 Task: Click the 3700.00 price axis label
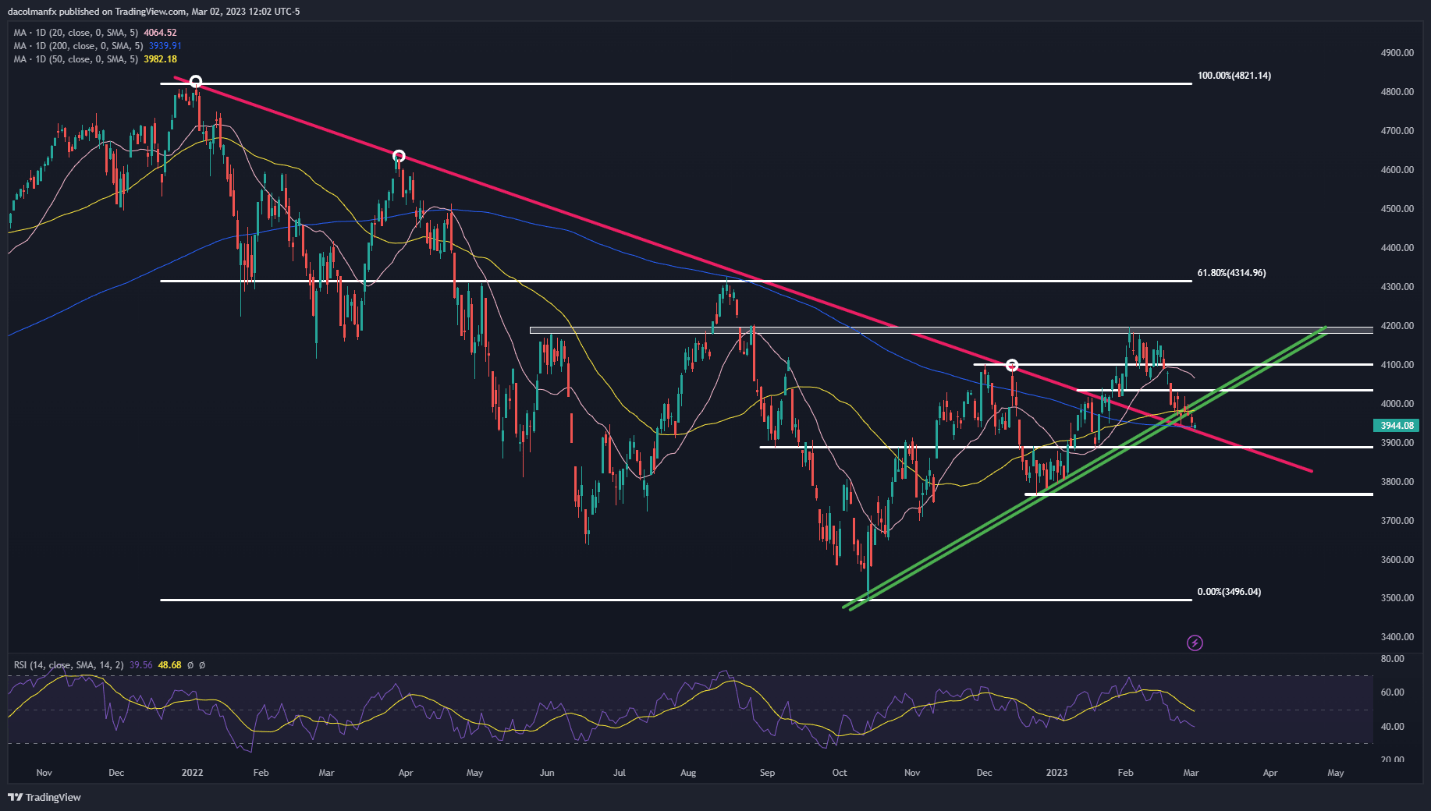[x=1396, y=521]
